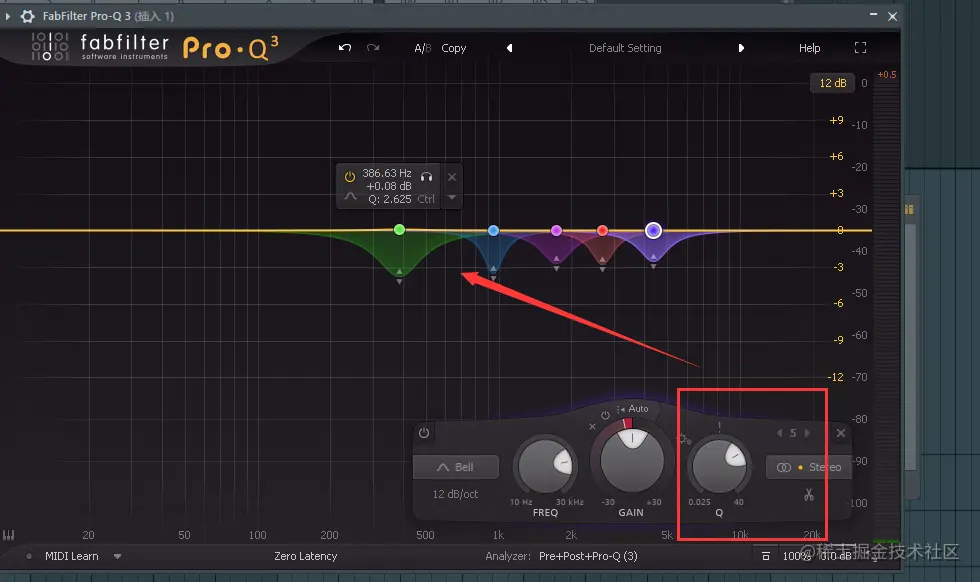Screen dimensions: 980x582
Task: Toggle full screen mode icon
Action: (861, 48)
